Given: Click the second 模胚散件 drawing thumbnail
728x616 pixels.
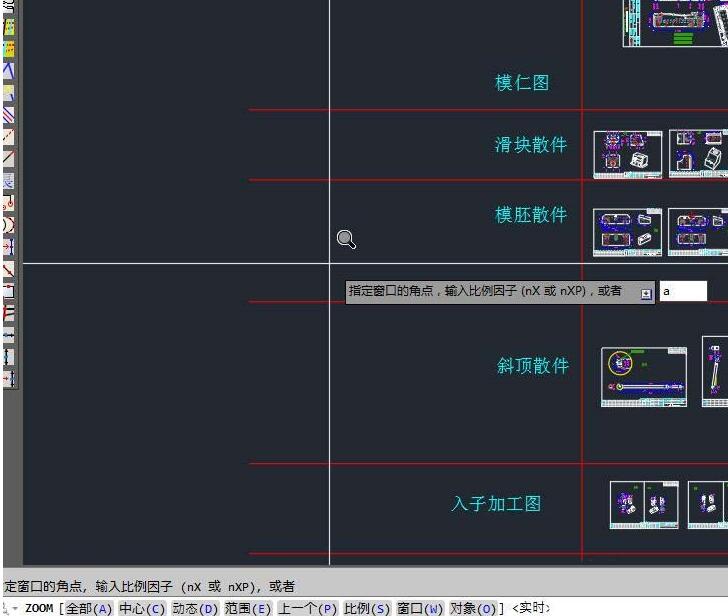Looking at the screenshot, I should click(698, 232).
